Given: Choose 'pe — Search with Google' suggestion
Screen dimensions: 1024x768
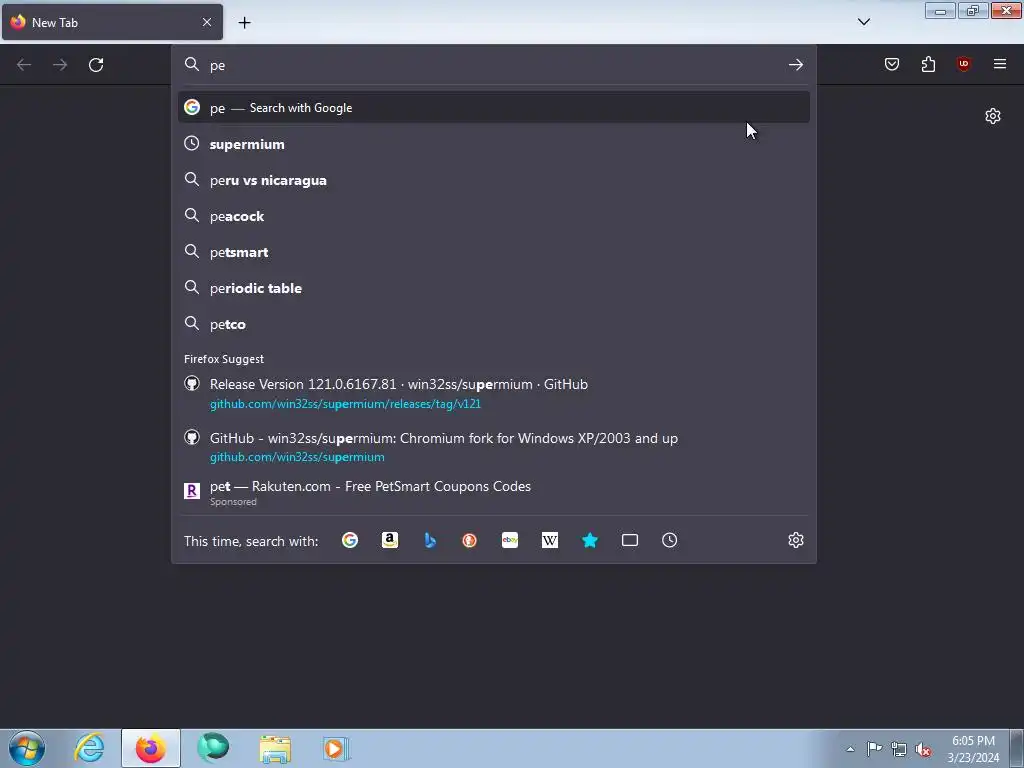Looking at the screenshot, I should [x=494, y=108].
